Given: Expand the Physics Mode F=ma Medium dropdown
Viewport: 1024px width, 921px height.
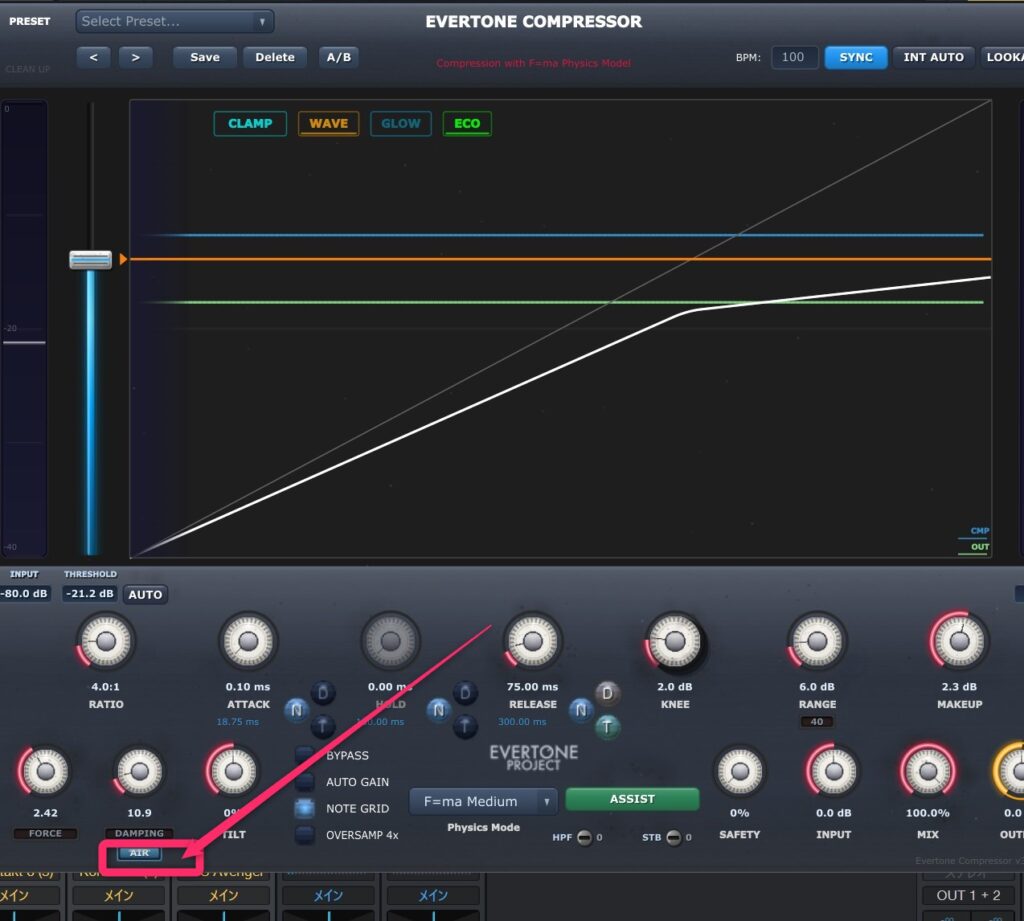Looking at the screenshot, I should coord(483,801).
